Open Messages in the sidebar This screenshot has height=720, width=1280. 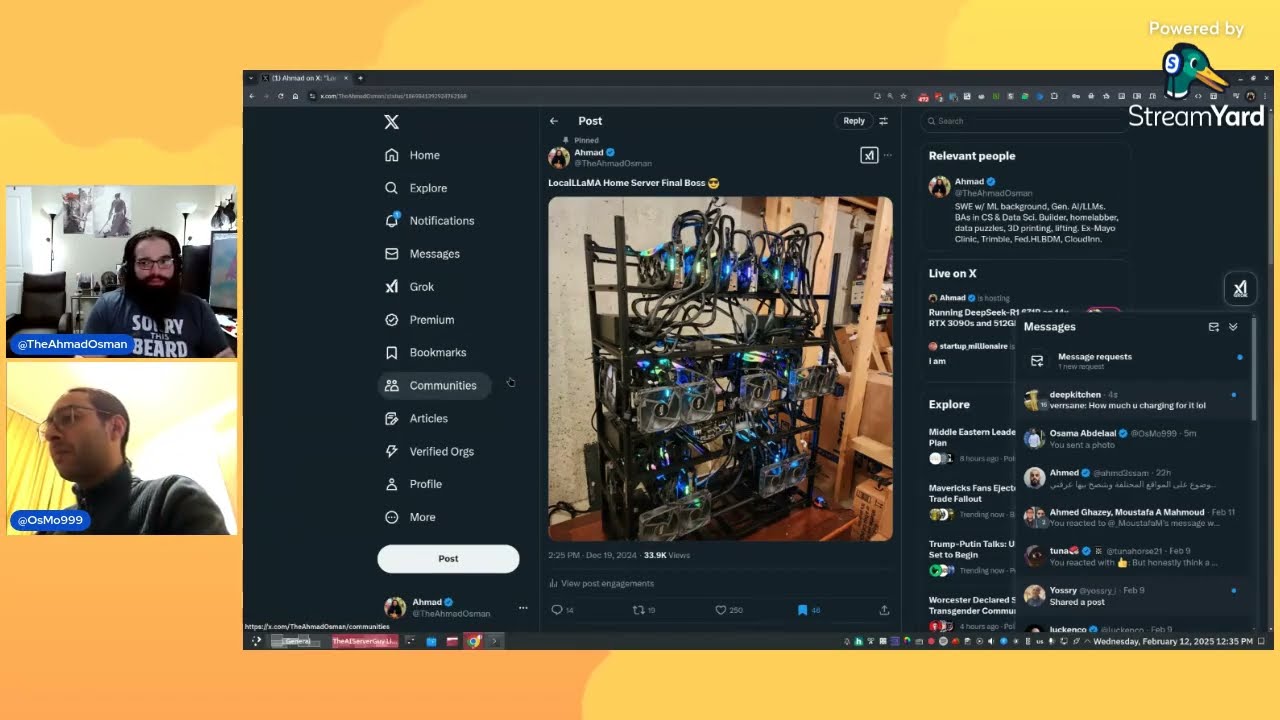pos(422,254)
